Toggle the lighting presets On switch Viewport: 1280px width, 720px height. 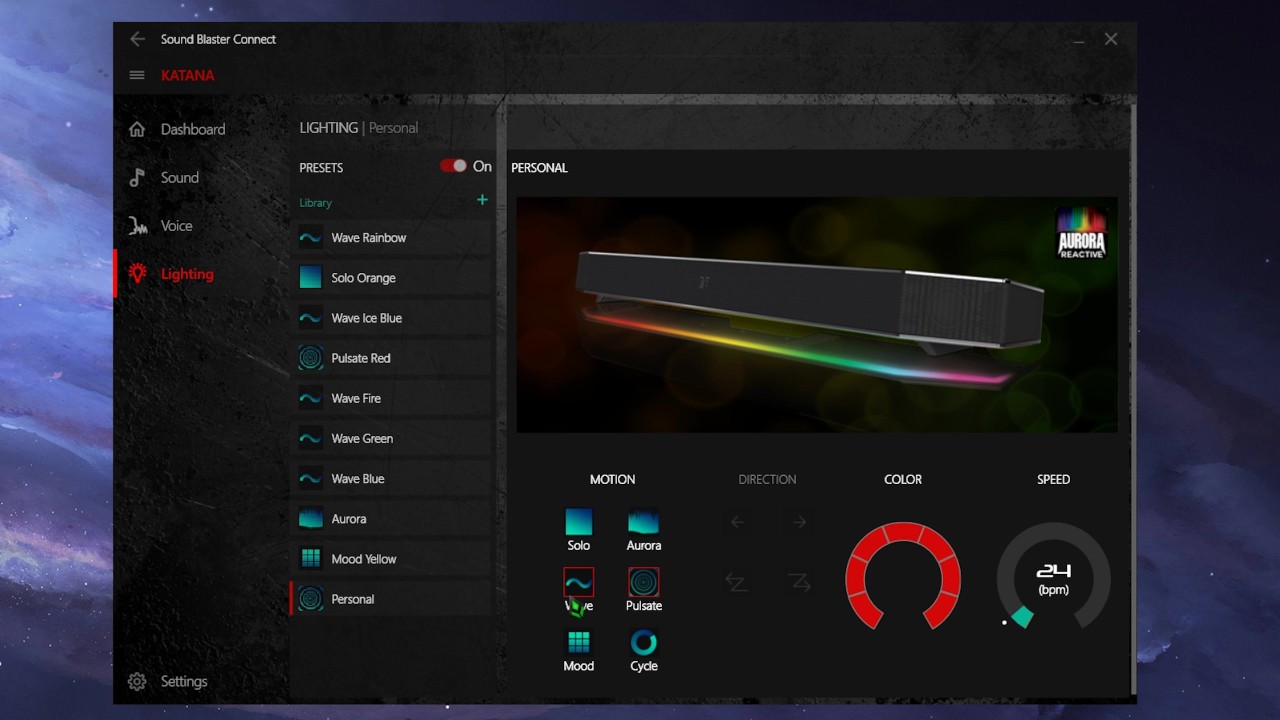(x=453, y=166)
